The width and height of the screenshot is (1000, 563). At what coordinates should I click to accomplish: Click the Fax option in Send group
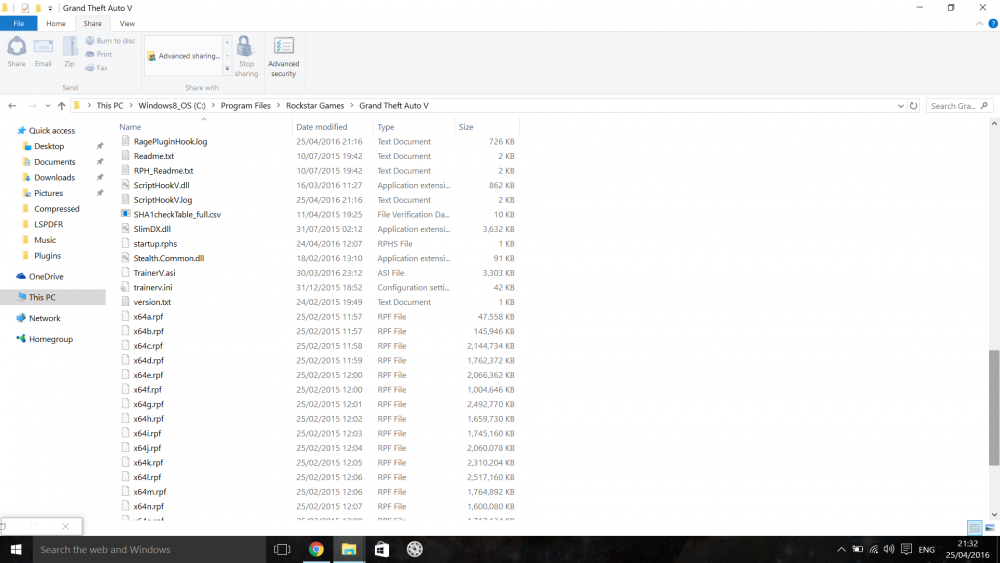pyautogui.click(x=96, y=68)
